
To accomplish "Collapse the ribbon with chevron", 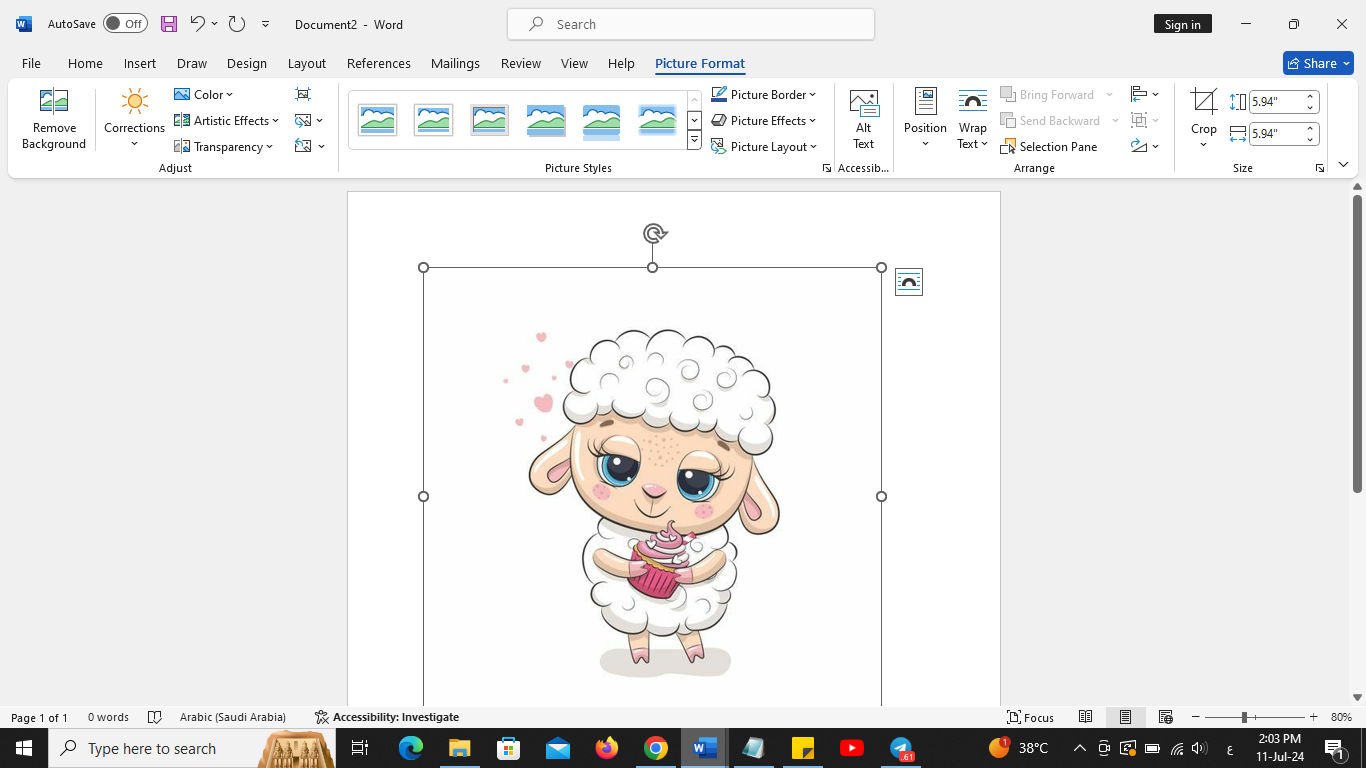I will coord(1343,164).
